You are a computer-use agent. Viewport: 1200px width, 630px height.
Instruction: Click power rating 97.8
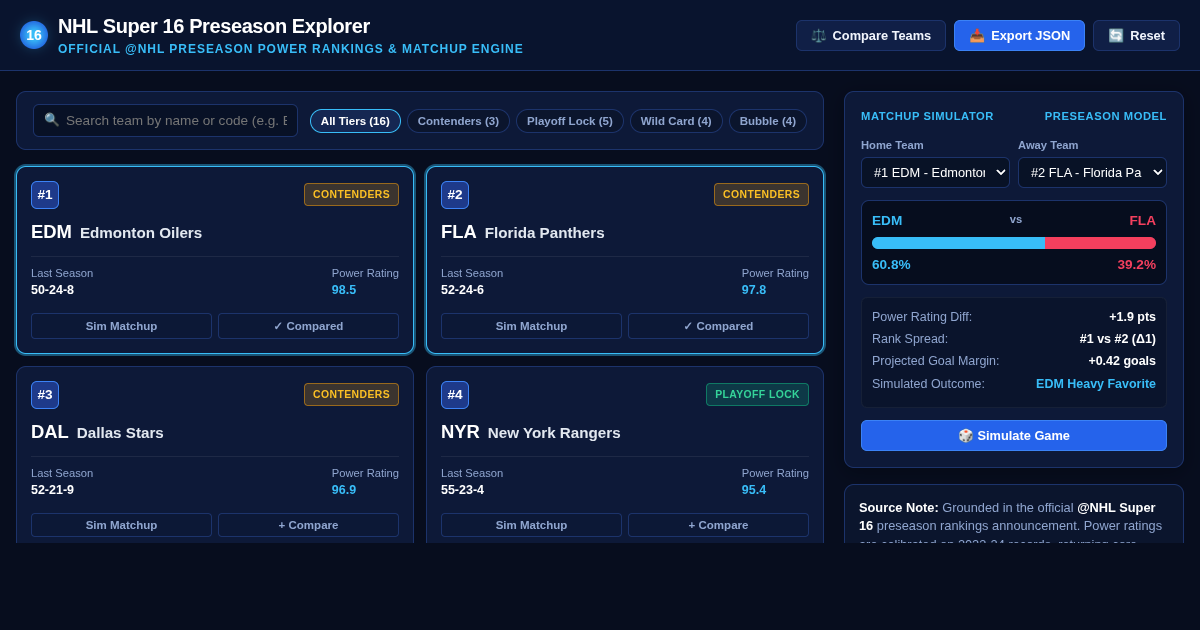pos(754,290)
